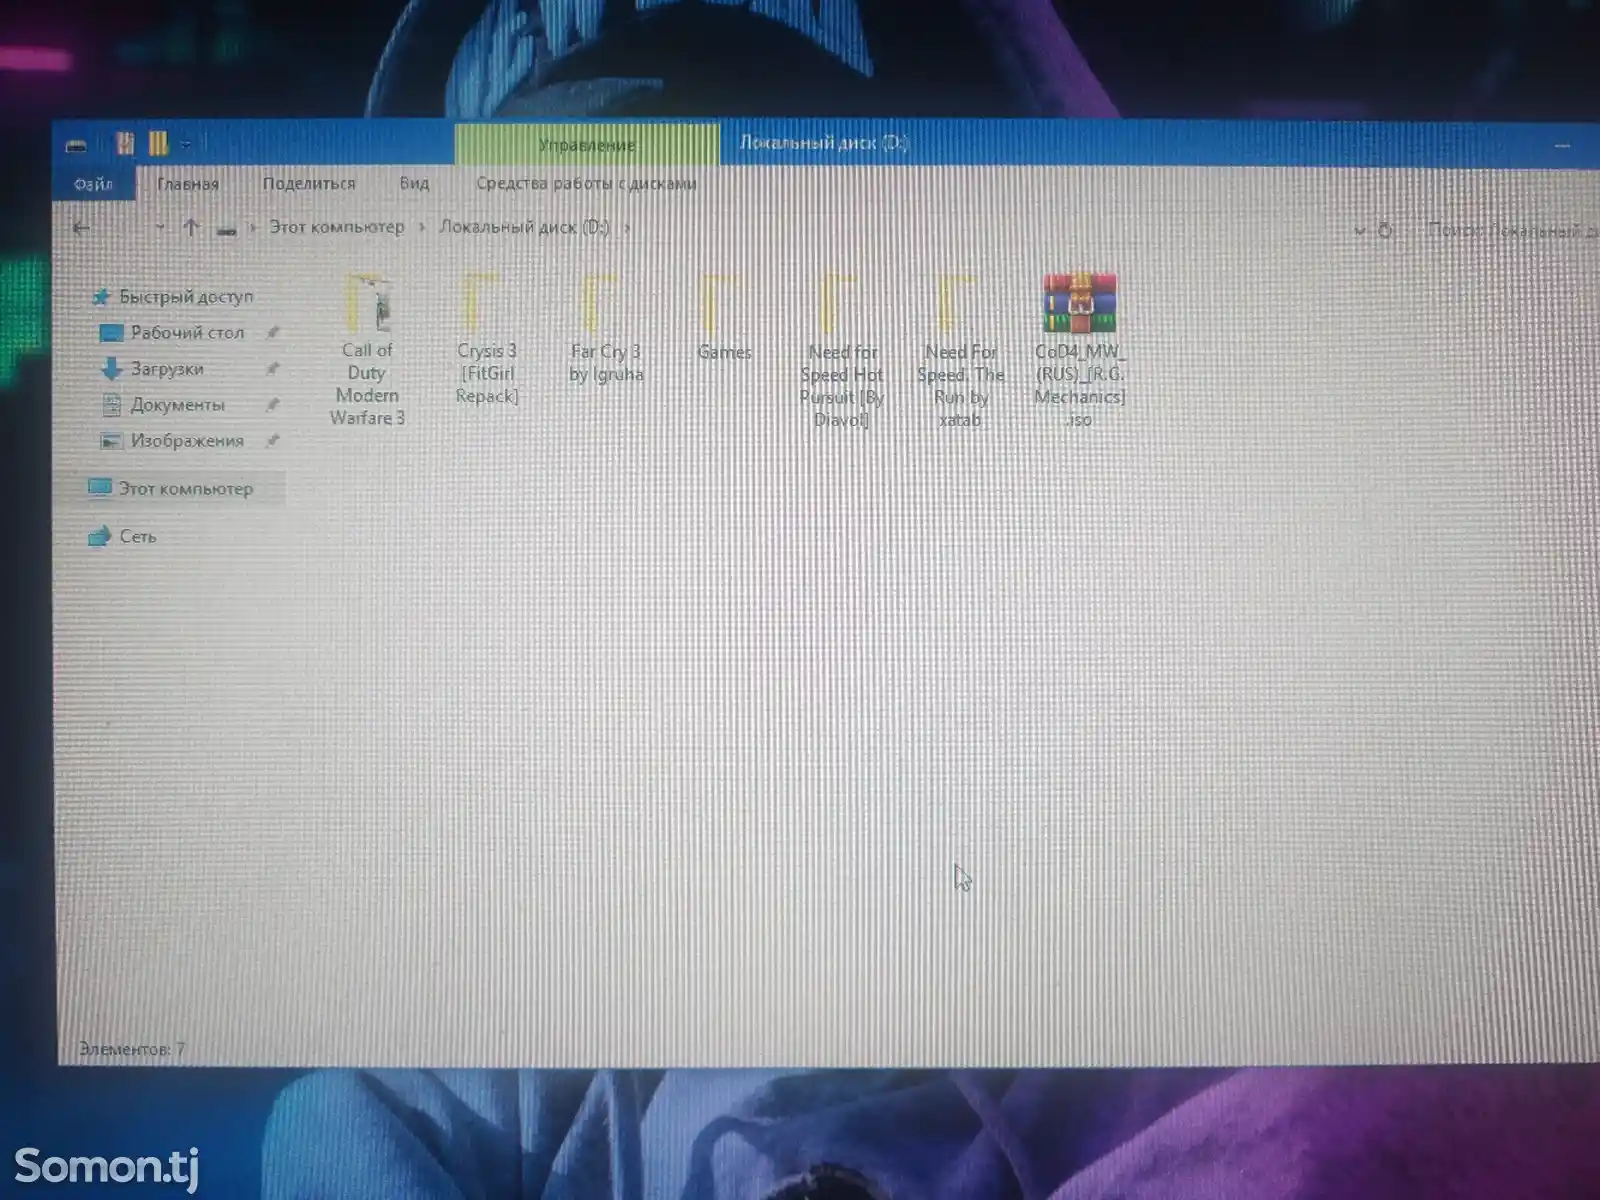
Task: Click the This PC computer icon in sidebar
Action: click(x=99, y=488)
